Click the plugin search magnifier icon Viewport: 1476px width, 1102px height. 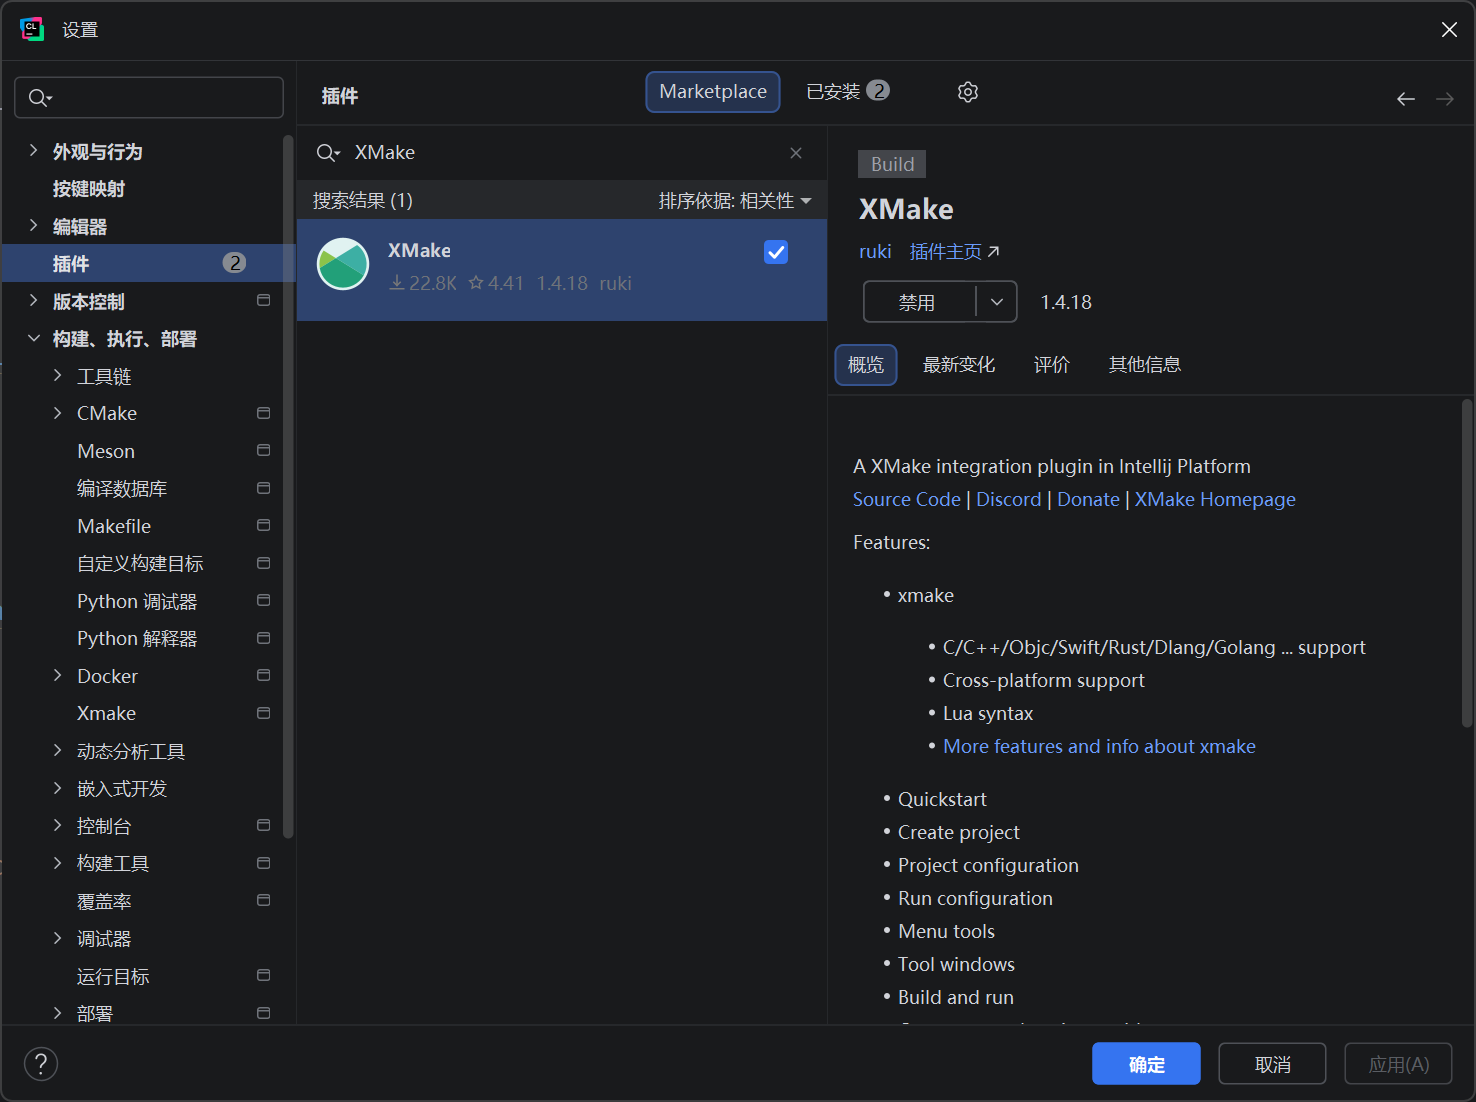tap(327, 153)
